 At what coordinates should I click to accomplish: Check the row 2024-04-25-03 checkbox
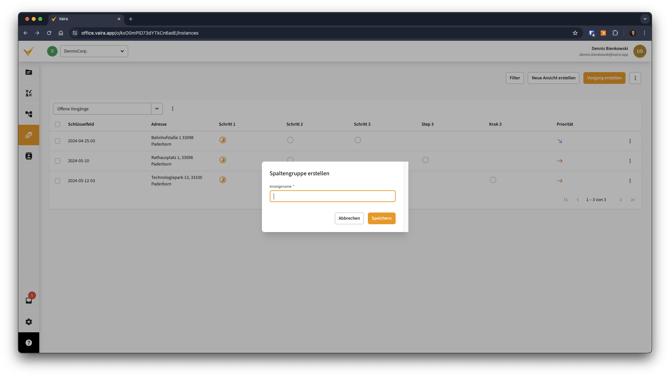pos(57,141)
